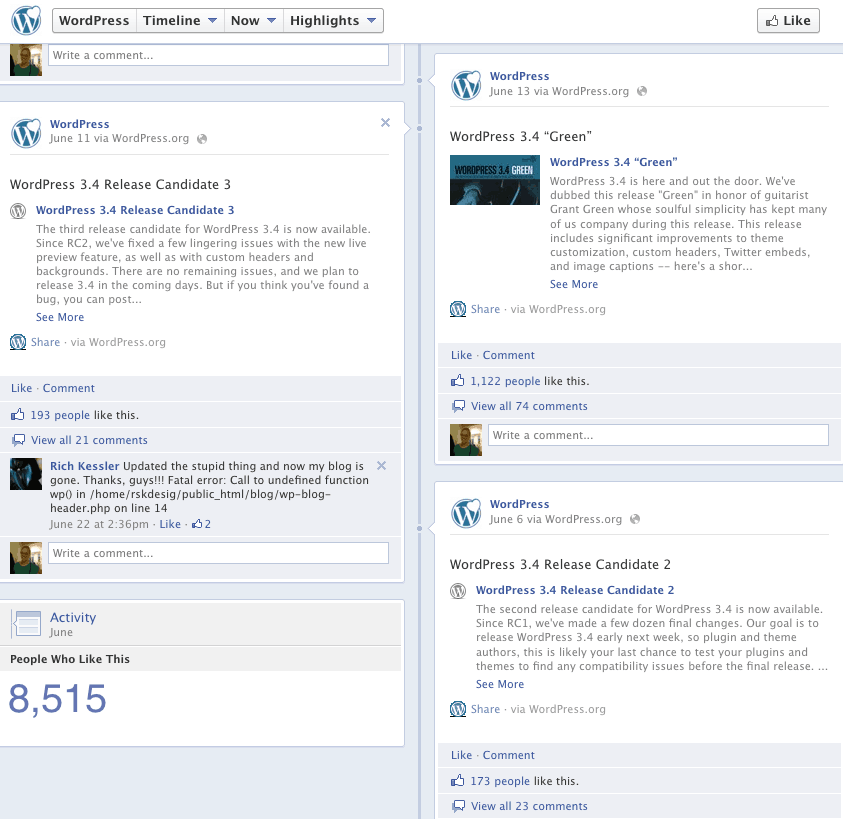Comment on the Release Candidate 2 post
Viewport: 843px width, 819px height.
coord(509,755)
